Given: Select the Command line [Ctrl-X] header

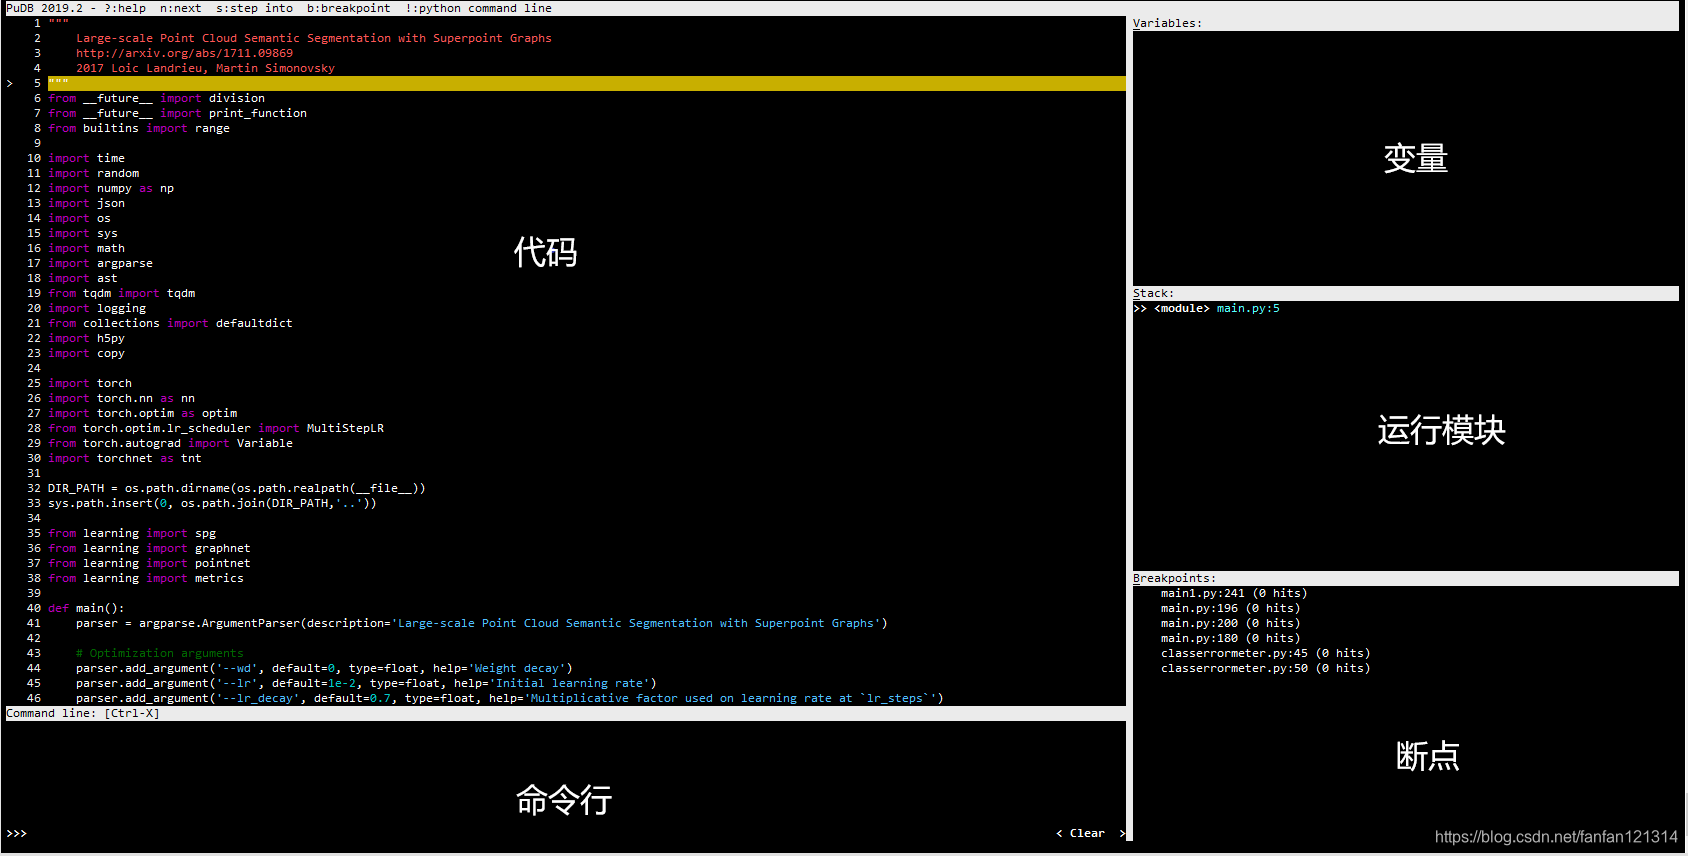Looking at the screenshot, I should click(565, 713).
